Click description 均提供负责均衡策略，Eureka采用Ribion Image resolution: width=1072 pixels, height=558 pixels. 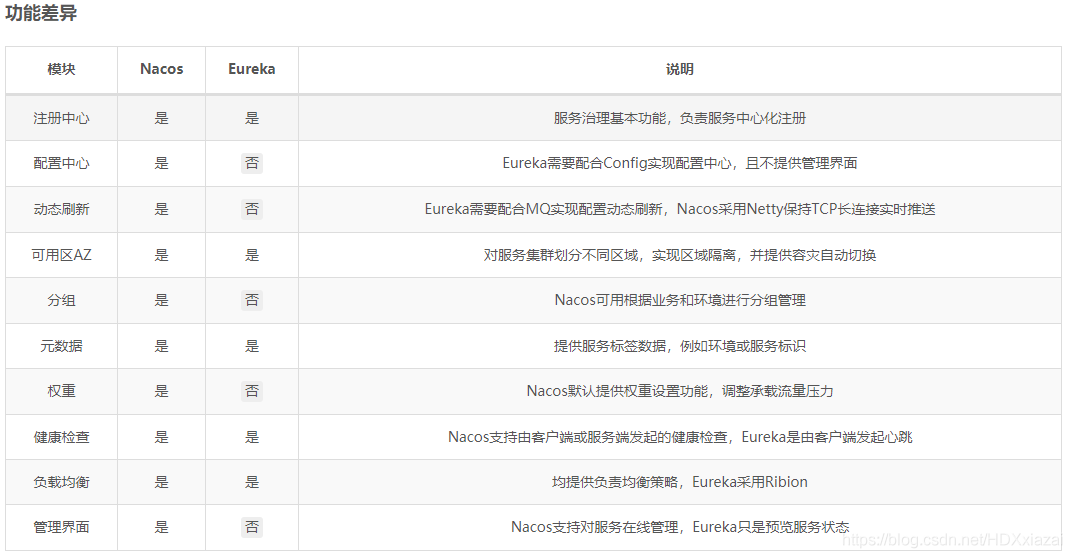pos(680,482)
